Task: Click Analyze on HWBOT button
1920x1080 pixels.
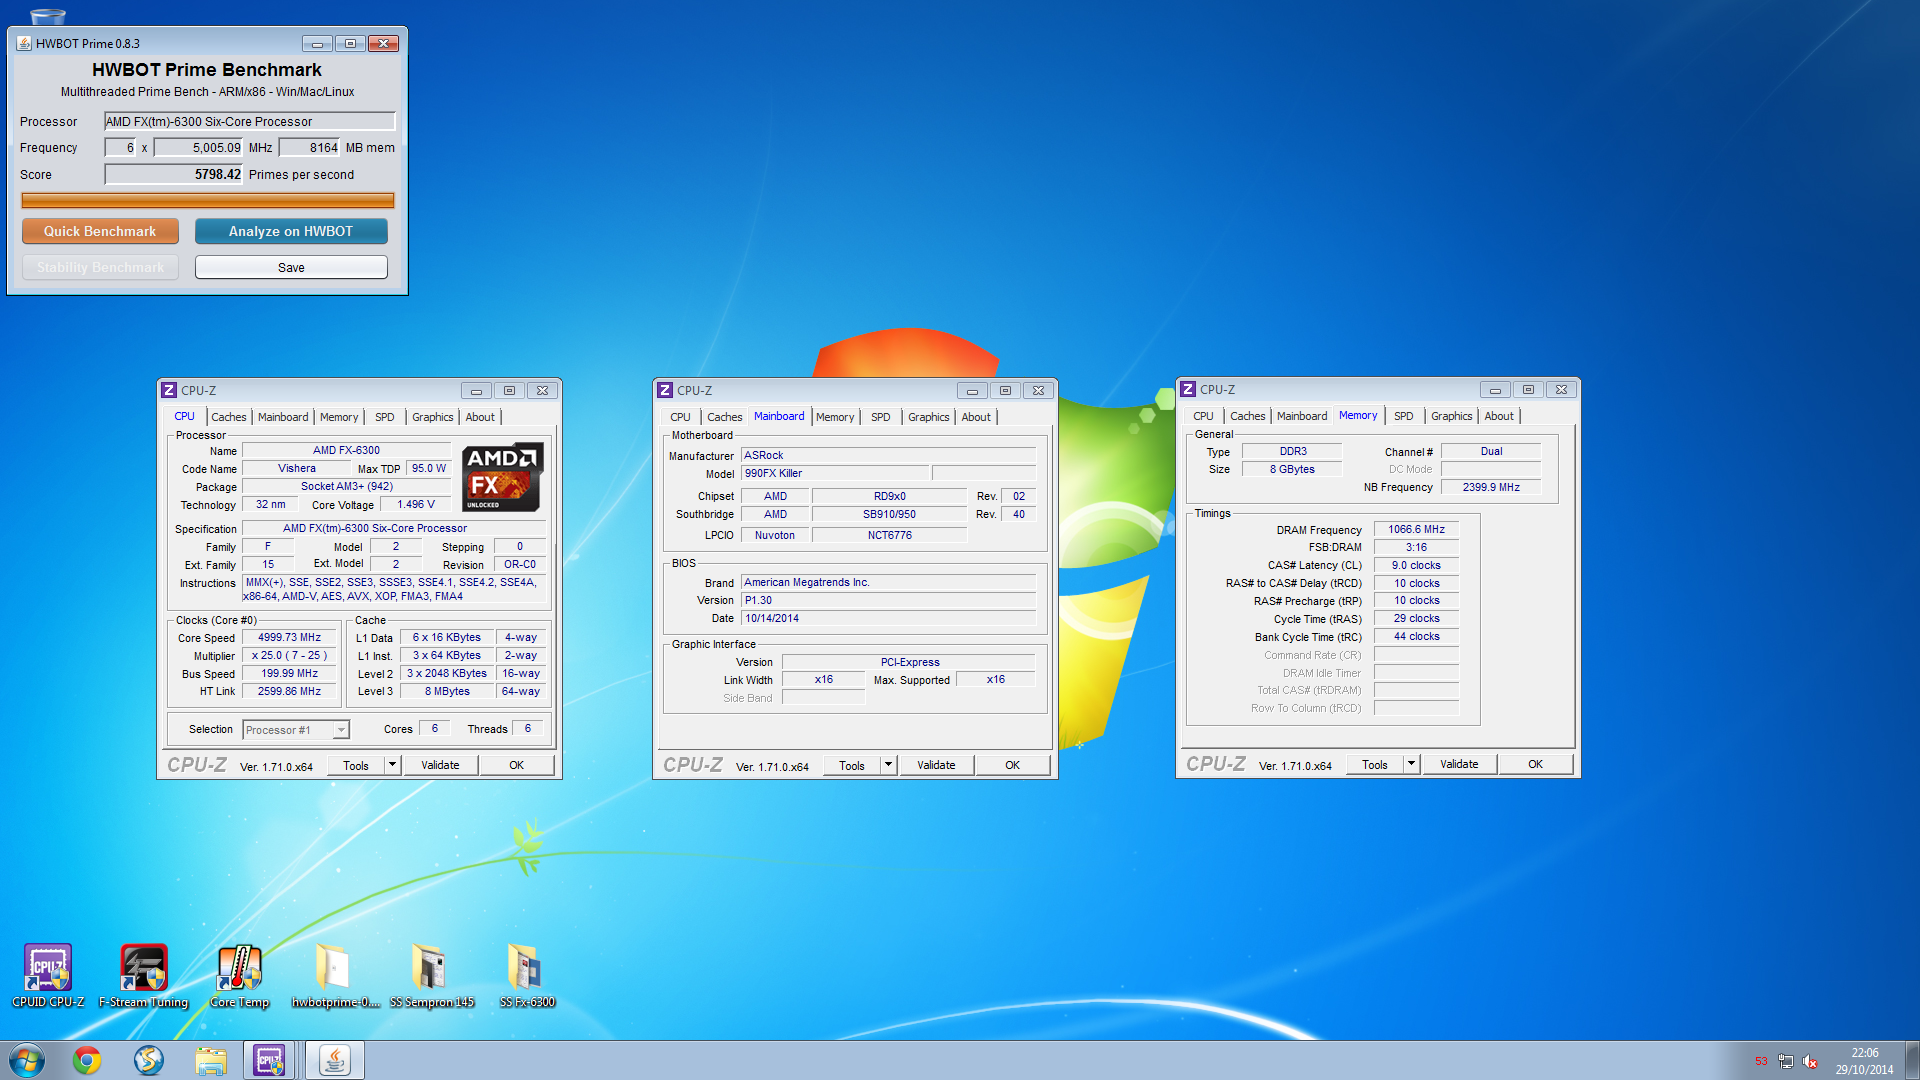Action: [x=291, y=231]
